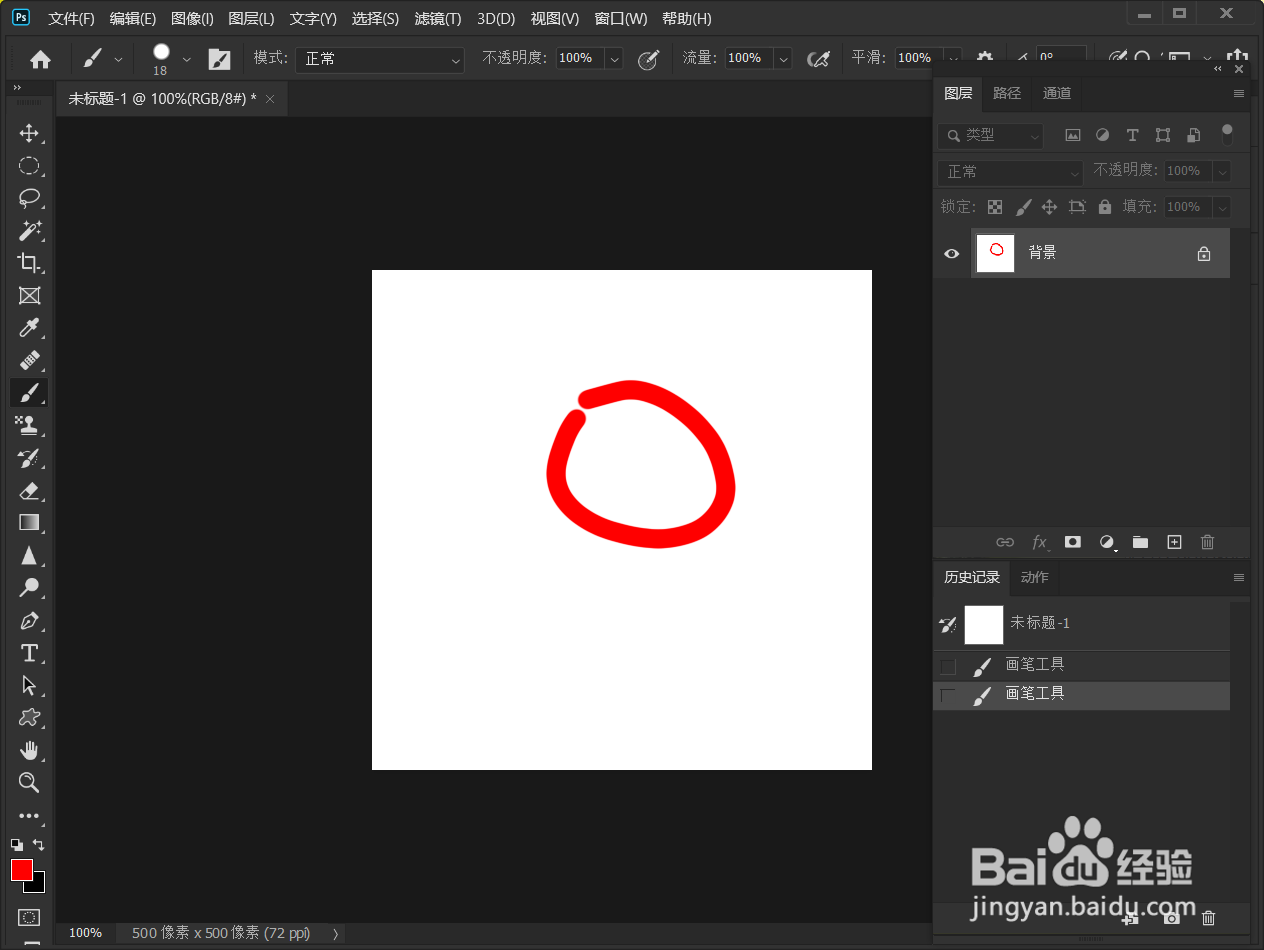The height and width of the screenshot is (950, 1264).
Task: Select the Custom Shape tool
Action: [29, 717]
